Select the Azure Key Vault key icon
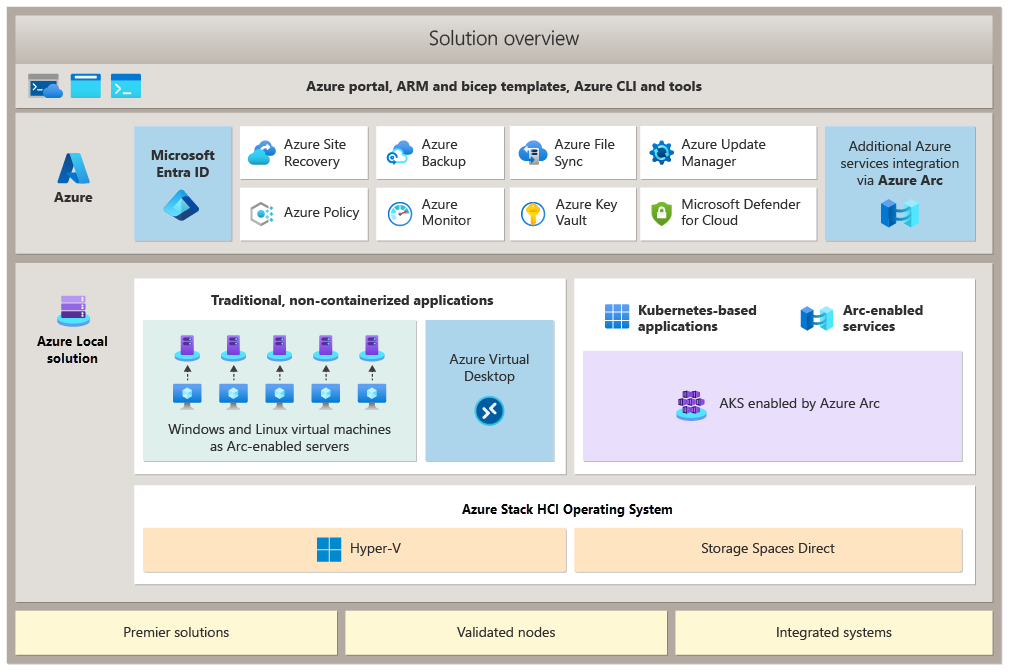This screenshot has height=672, width=1009. click(x=531, y=213)
